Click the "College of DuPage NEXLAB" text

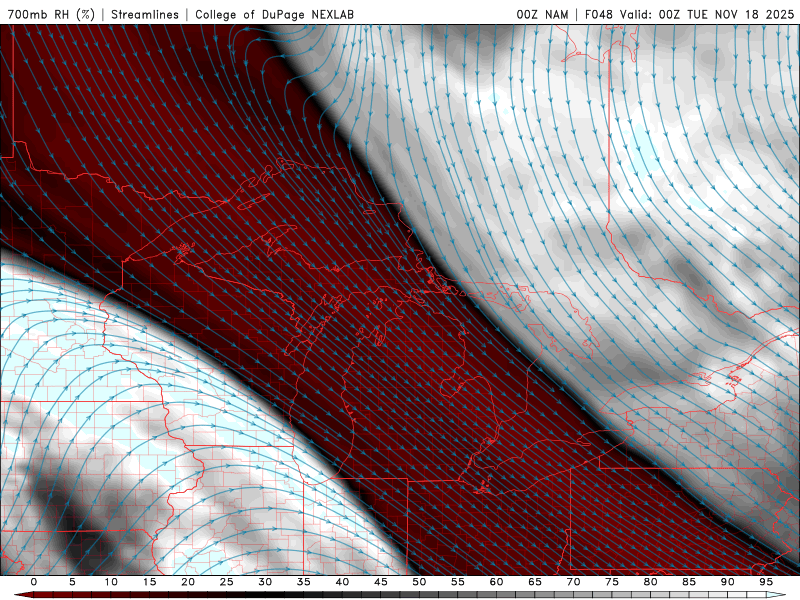pos(274,14)
